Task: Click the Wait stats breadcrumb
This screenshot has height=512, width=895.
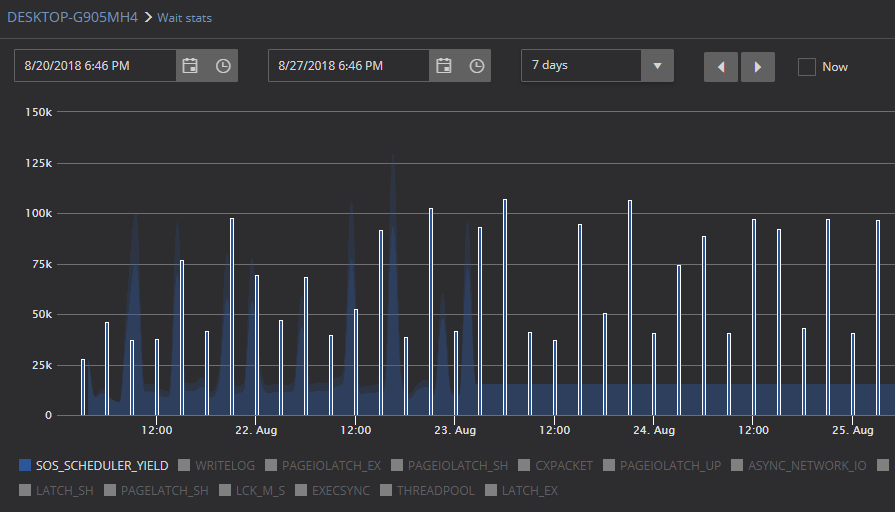Action: [x=184, y=18]
